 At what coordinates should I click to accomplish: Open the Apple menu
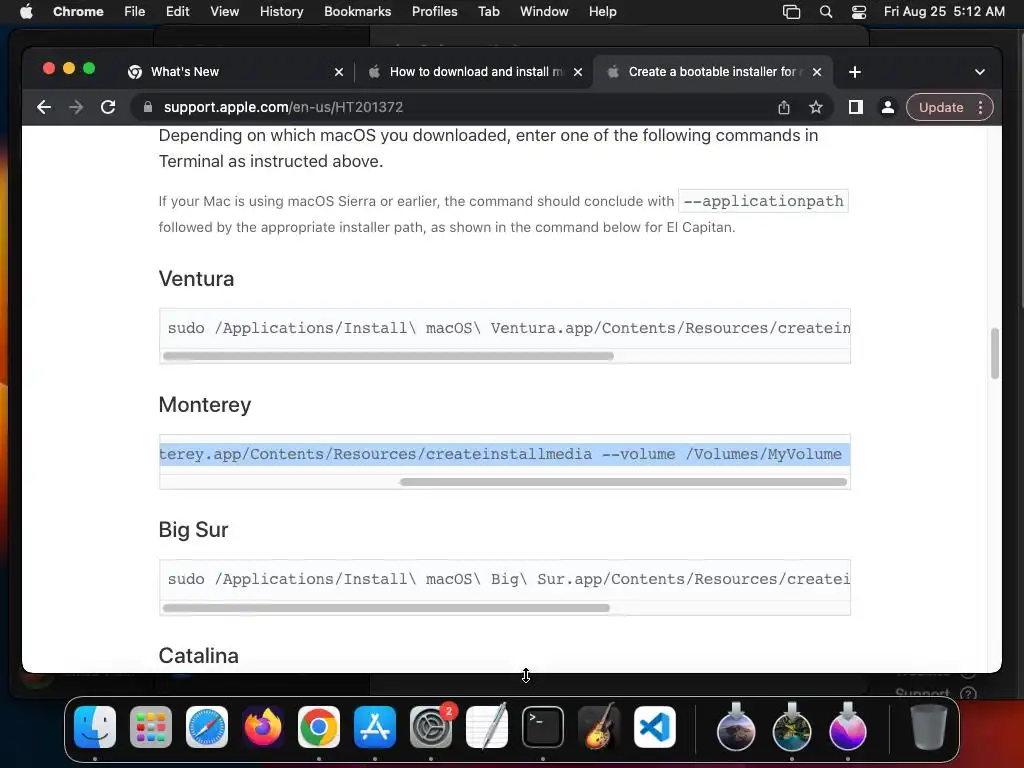click(x=26, y=11)
